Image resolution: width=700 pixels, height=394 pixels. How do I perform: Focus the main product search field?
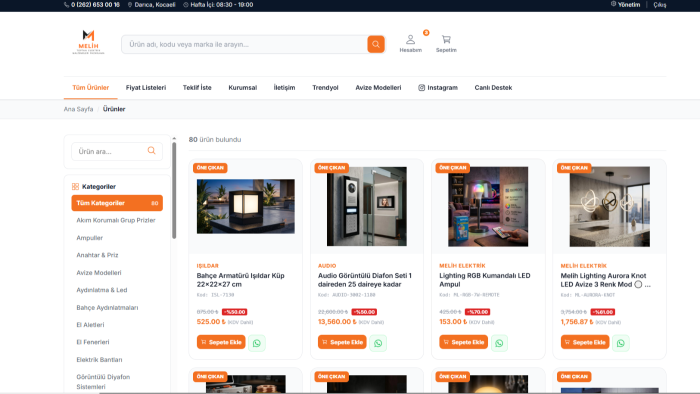(244, 44)
